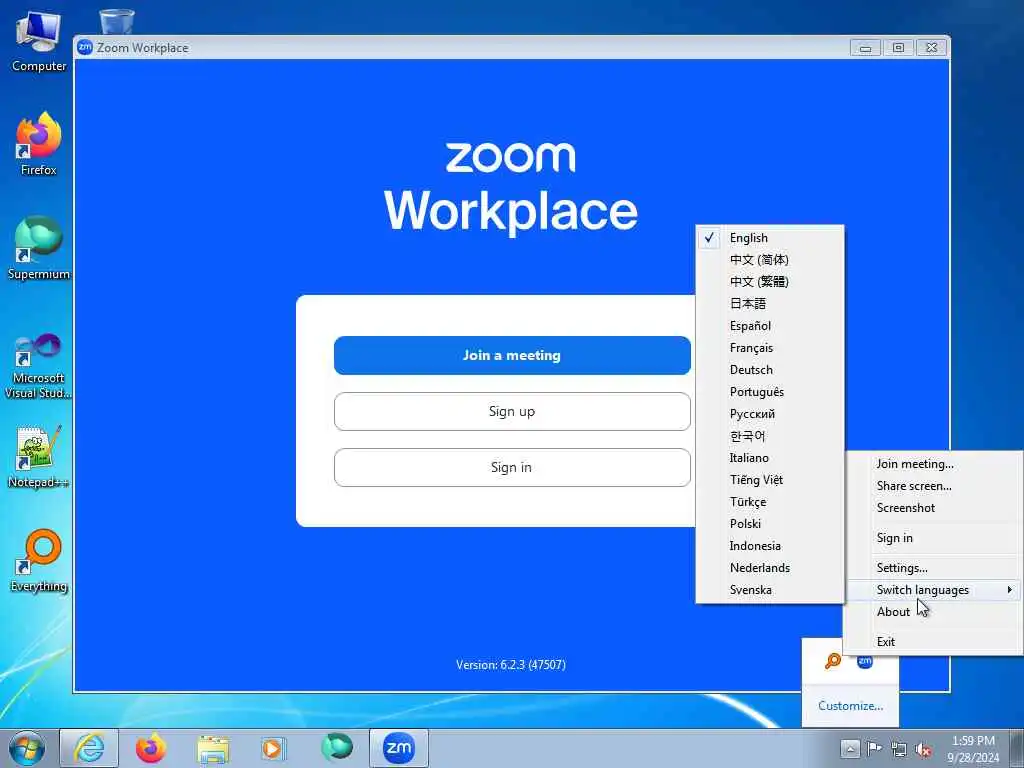
Task: Launch Firefox from the taskbar
Action: pos(151,748)
